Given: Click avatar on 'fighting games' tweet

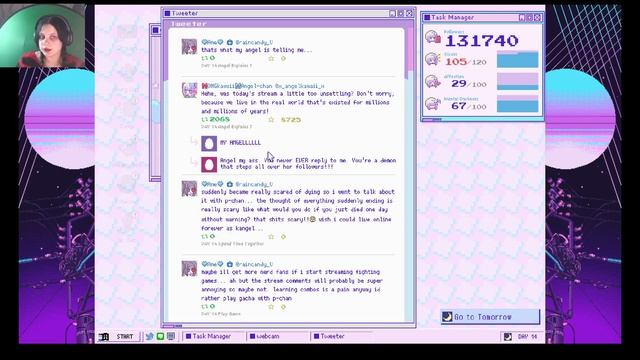Looking at the screenshot, I should pos(189,269).
